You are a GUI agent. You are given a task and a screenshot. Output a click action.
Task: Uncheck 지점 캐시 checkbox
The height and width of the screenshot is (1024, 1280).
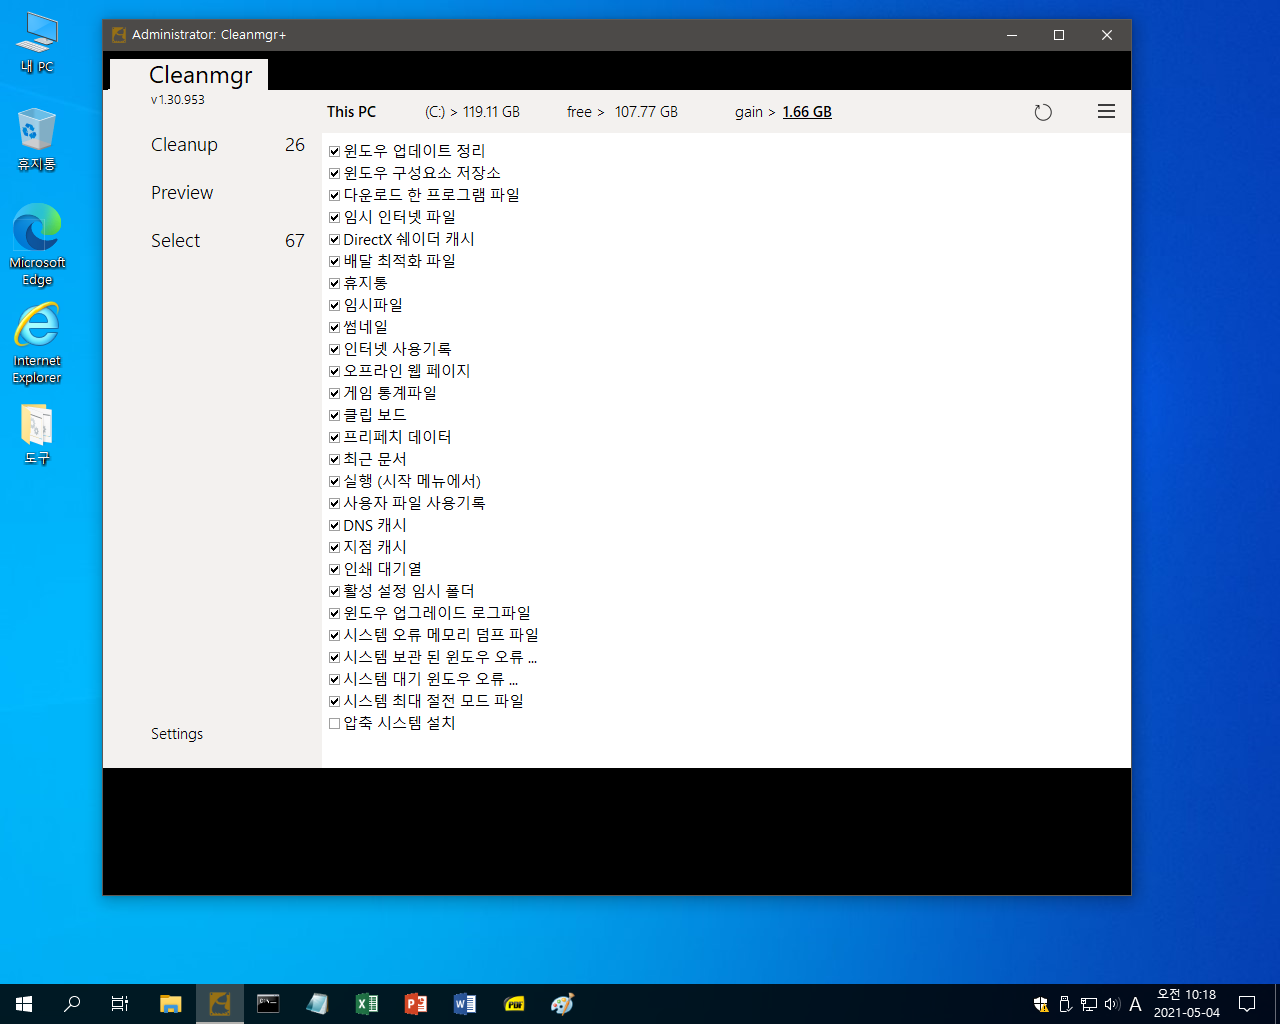(x=335, y=548)
